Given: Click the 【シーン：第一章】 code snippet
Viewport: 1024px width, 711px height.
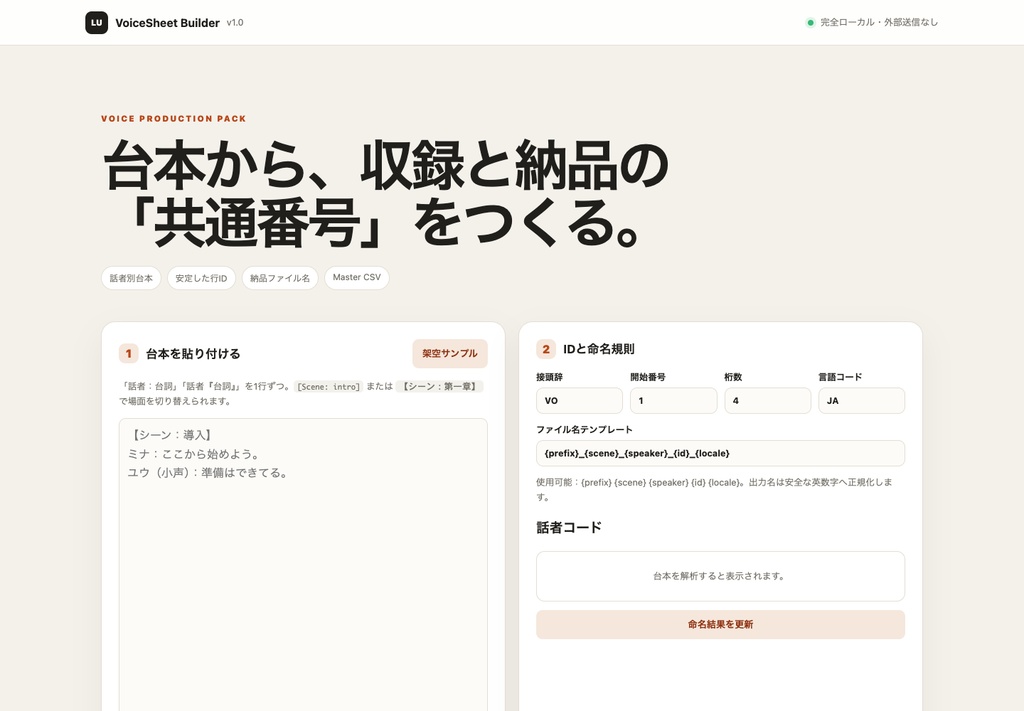Looking at the screenshot, I should 440,387.
